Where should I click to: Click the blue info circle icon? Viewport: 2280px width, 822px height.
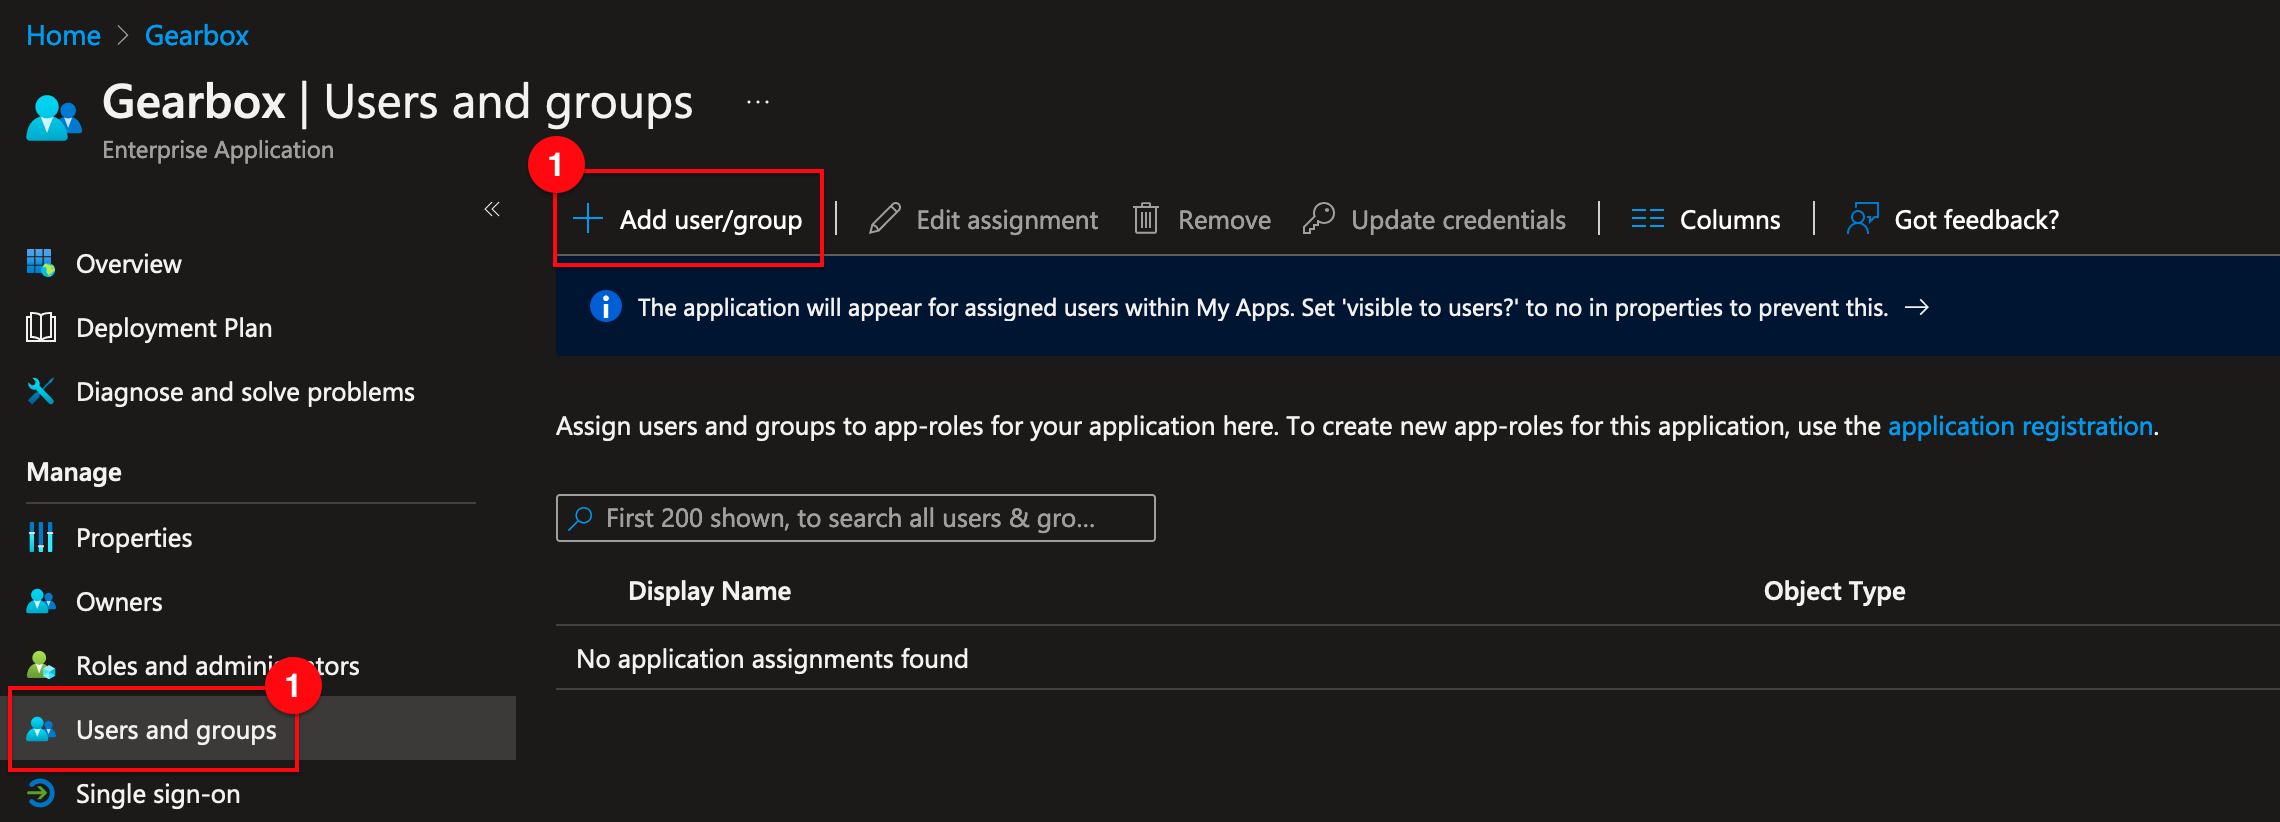(606, 306)
